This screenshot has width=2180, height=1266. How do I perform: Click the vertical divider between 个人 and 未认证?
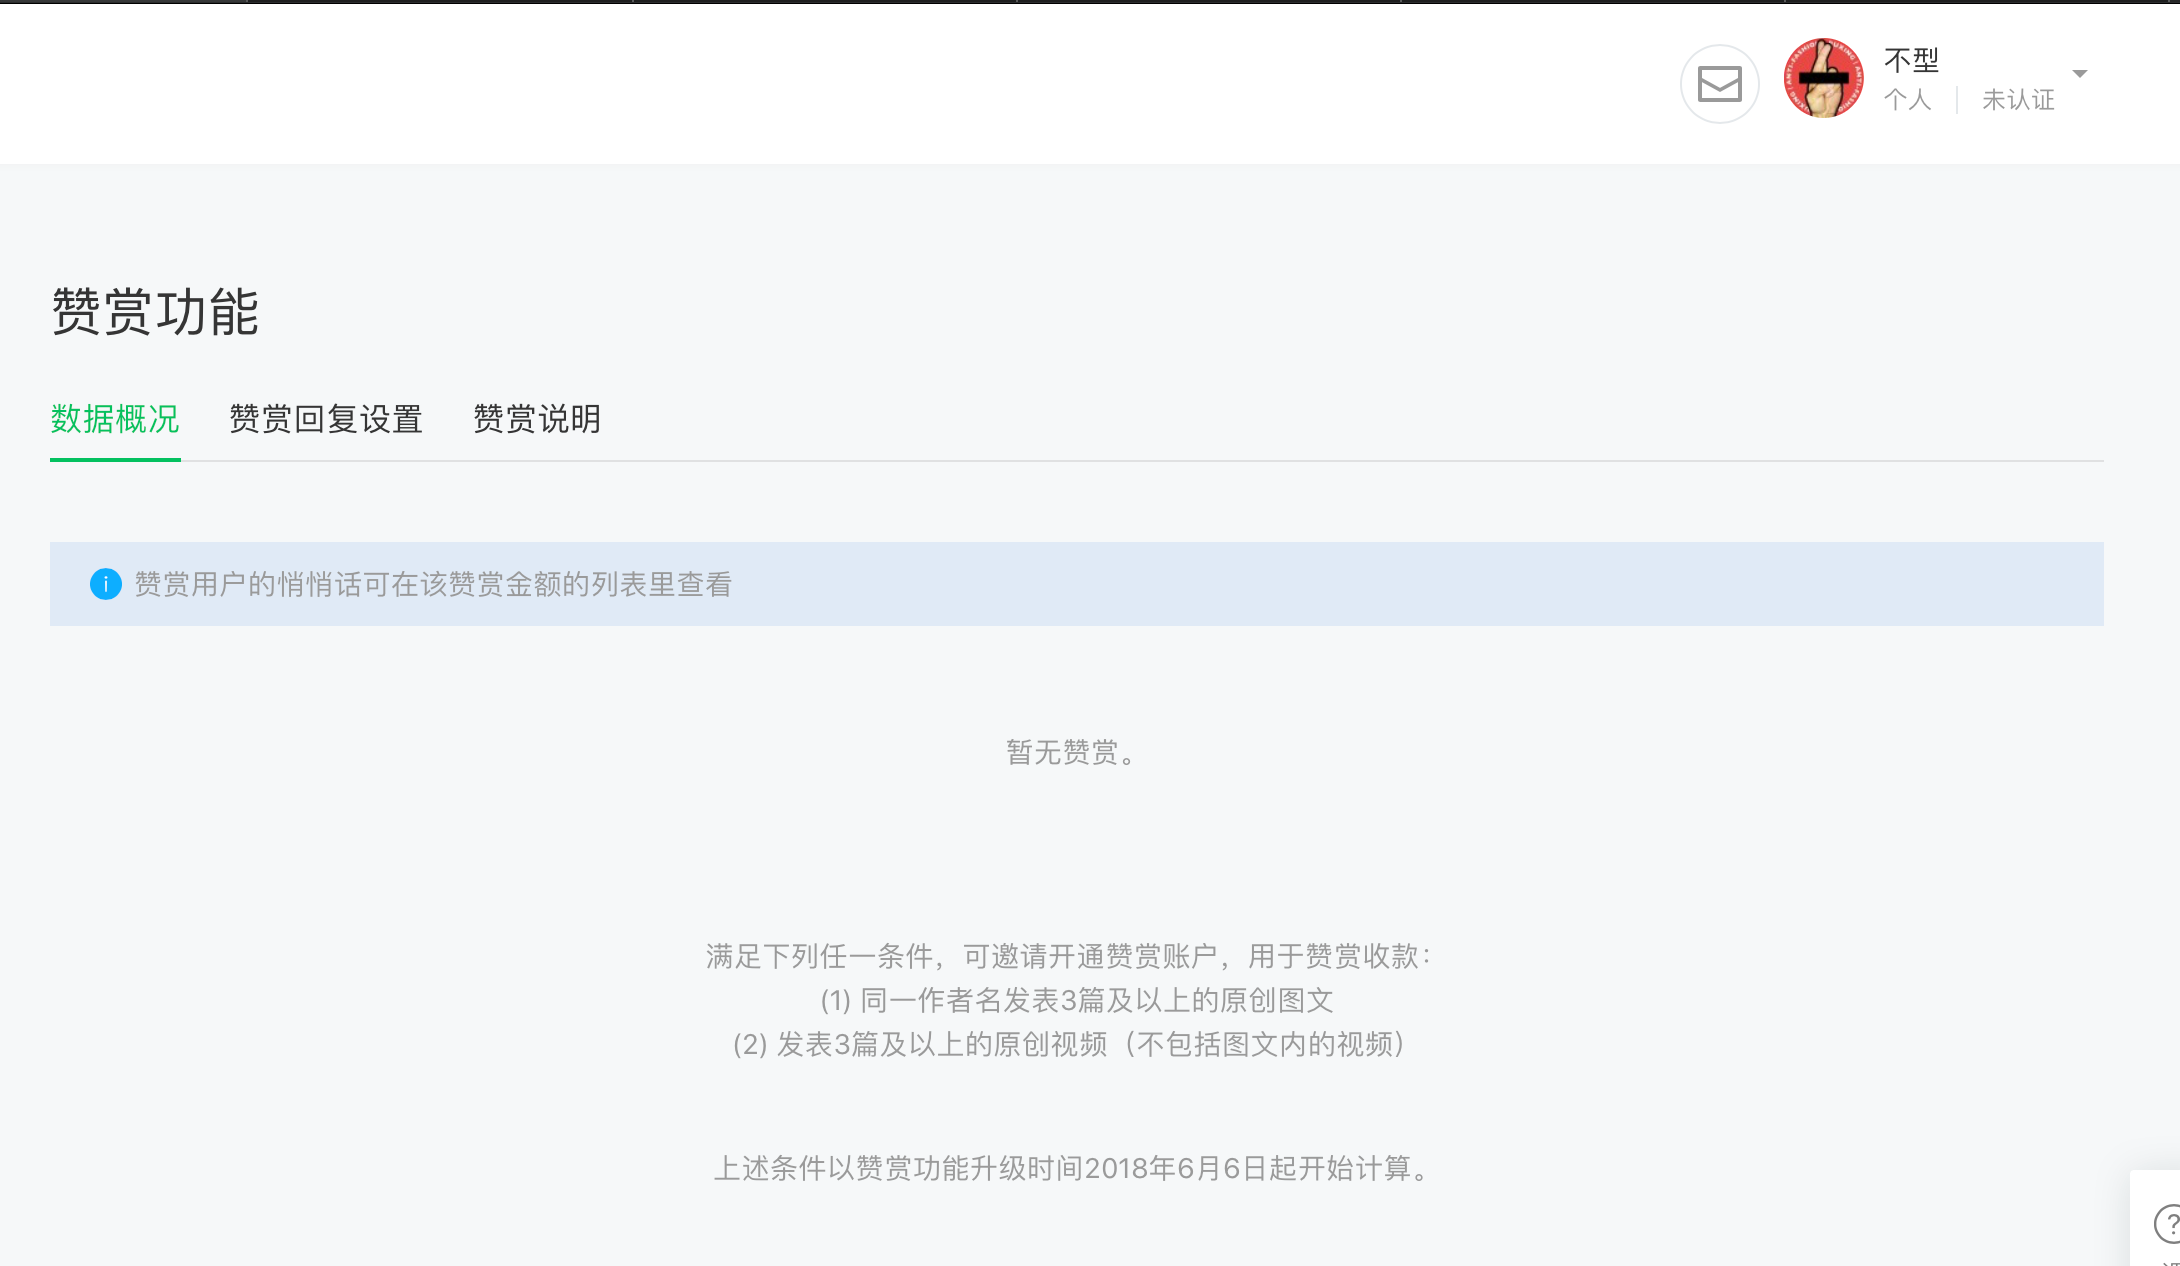pyautogui.click(x=1957, y=100)
